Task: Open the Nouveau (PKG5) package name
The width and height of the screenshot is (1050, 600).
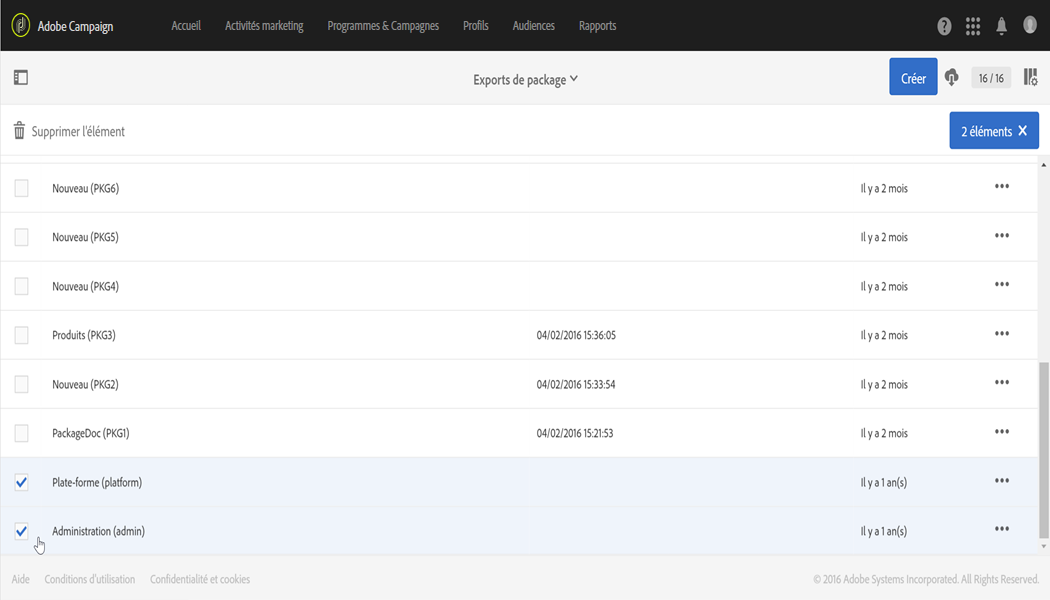Action: click(85, 237)
